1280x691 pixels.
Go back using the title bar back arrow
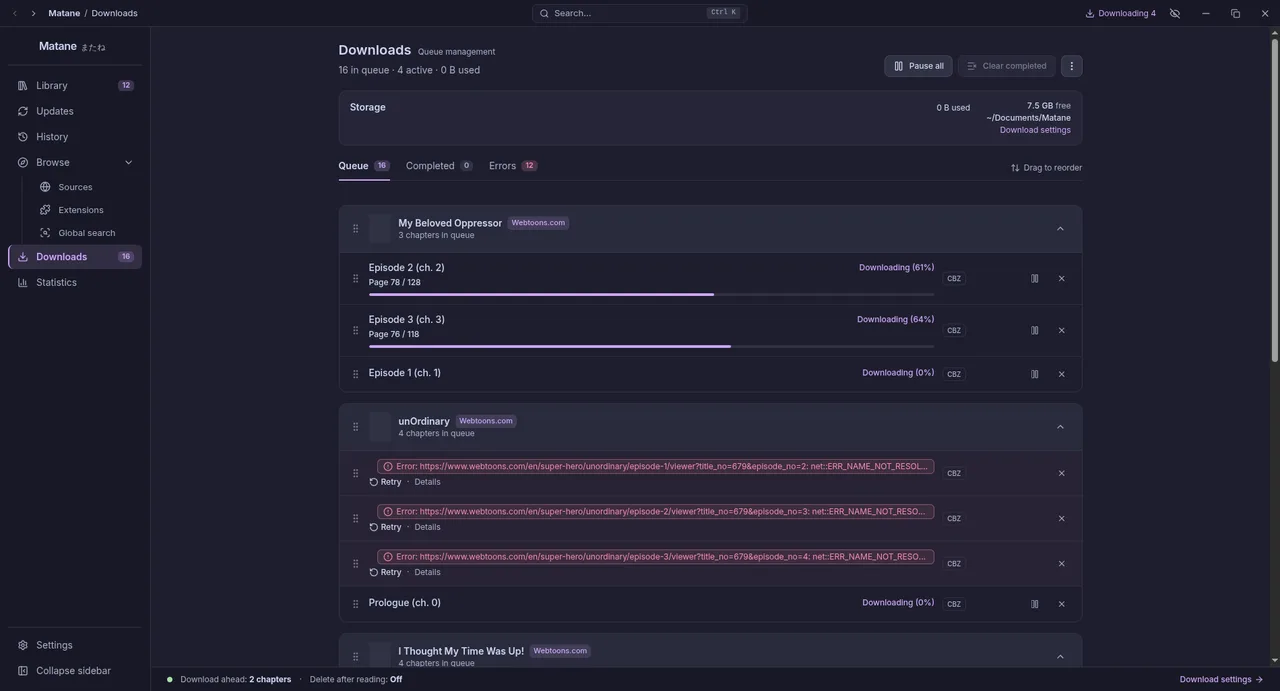coord(15,13)
